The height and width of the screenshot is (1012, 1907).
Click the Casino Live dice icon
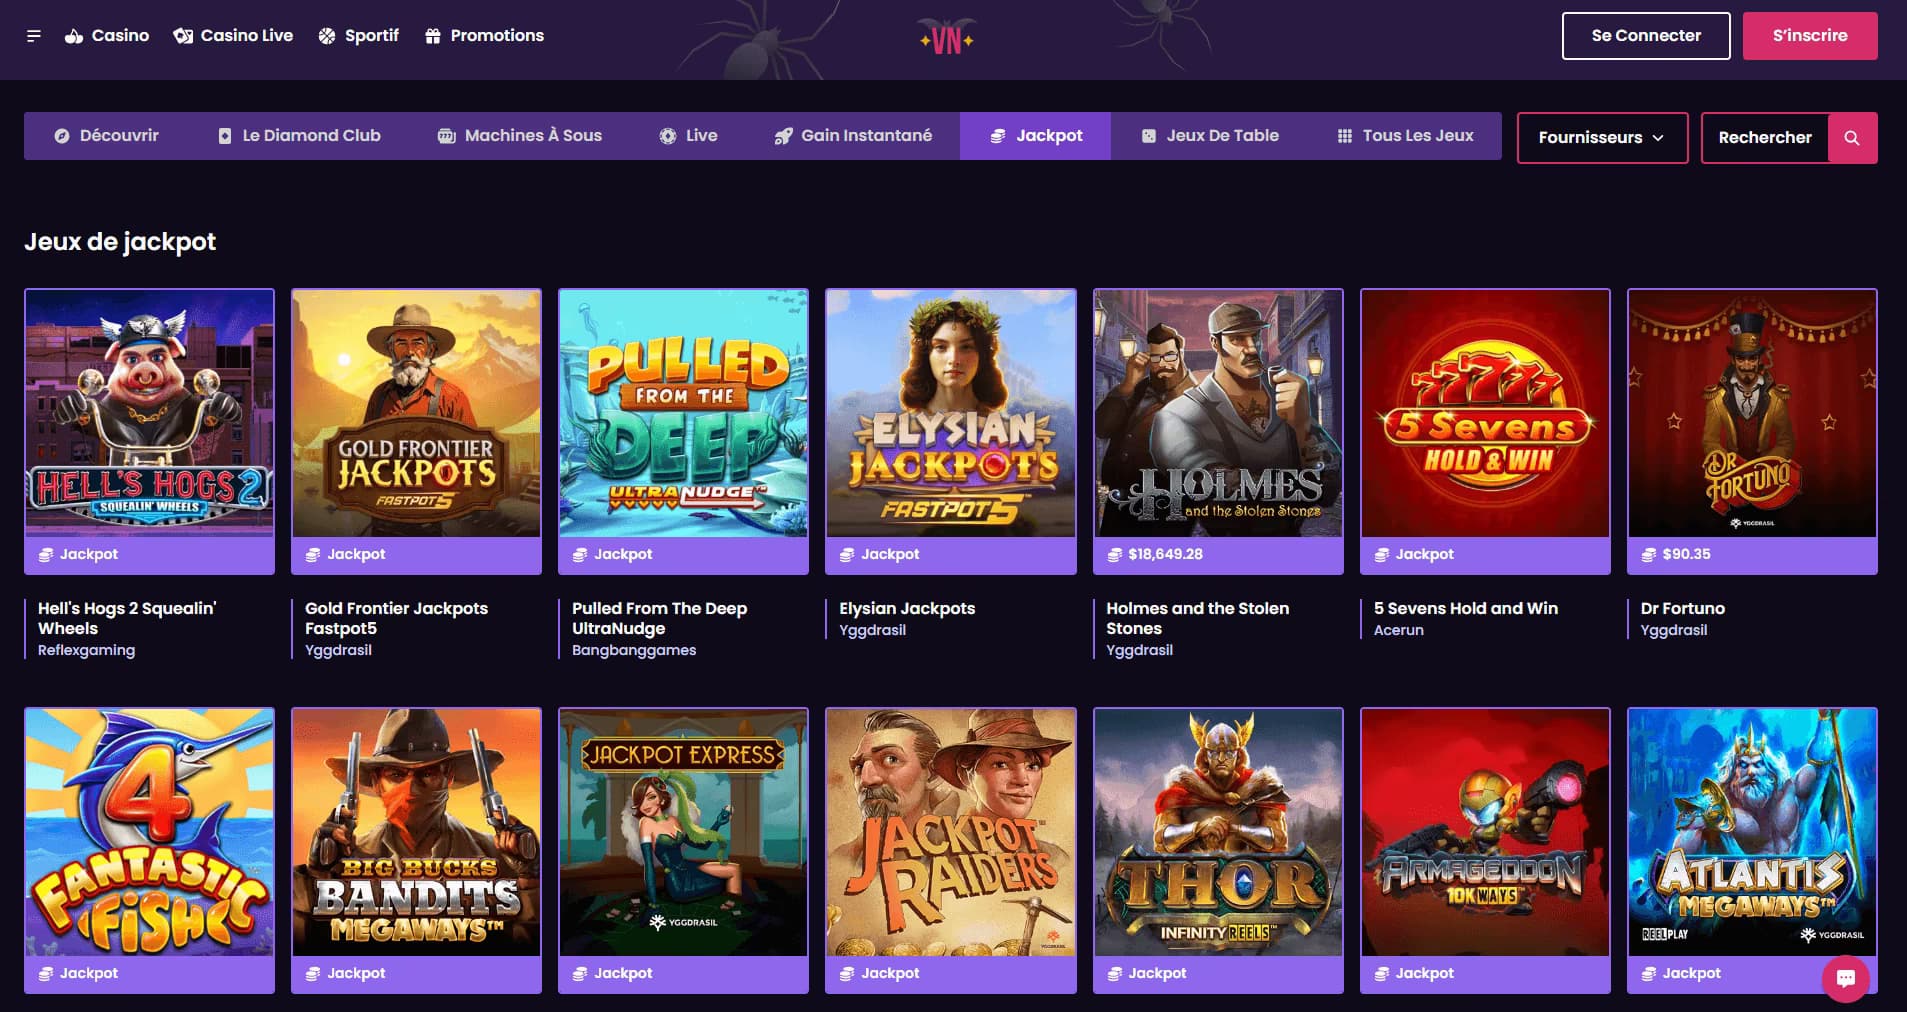(x=183, y=36)
